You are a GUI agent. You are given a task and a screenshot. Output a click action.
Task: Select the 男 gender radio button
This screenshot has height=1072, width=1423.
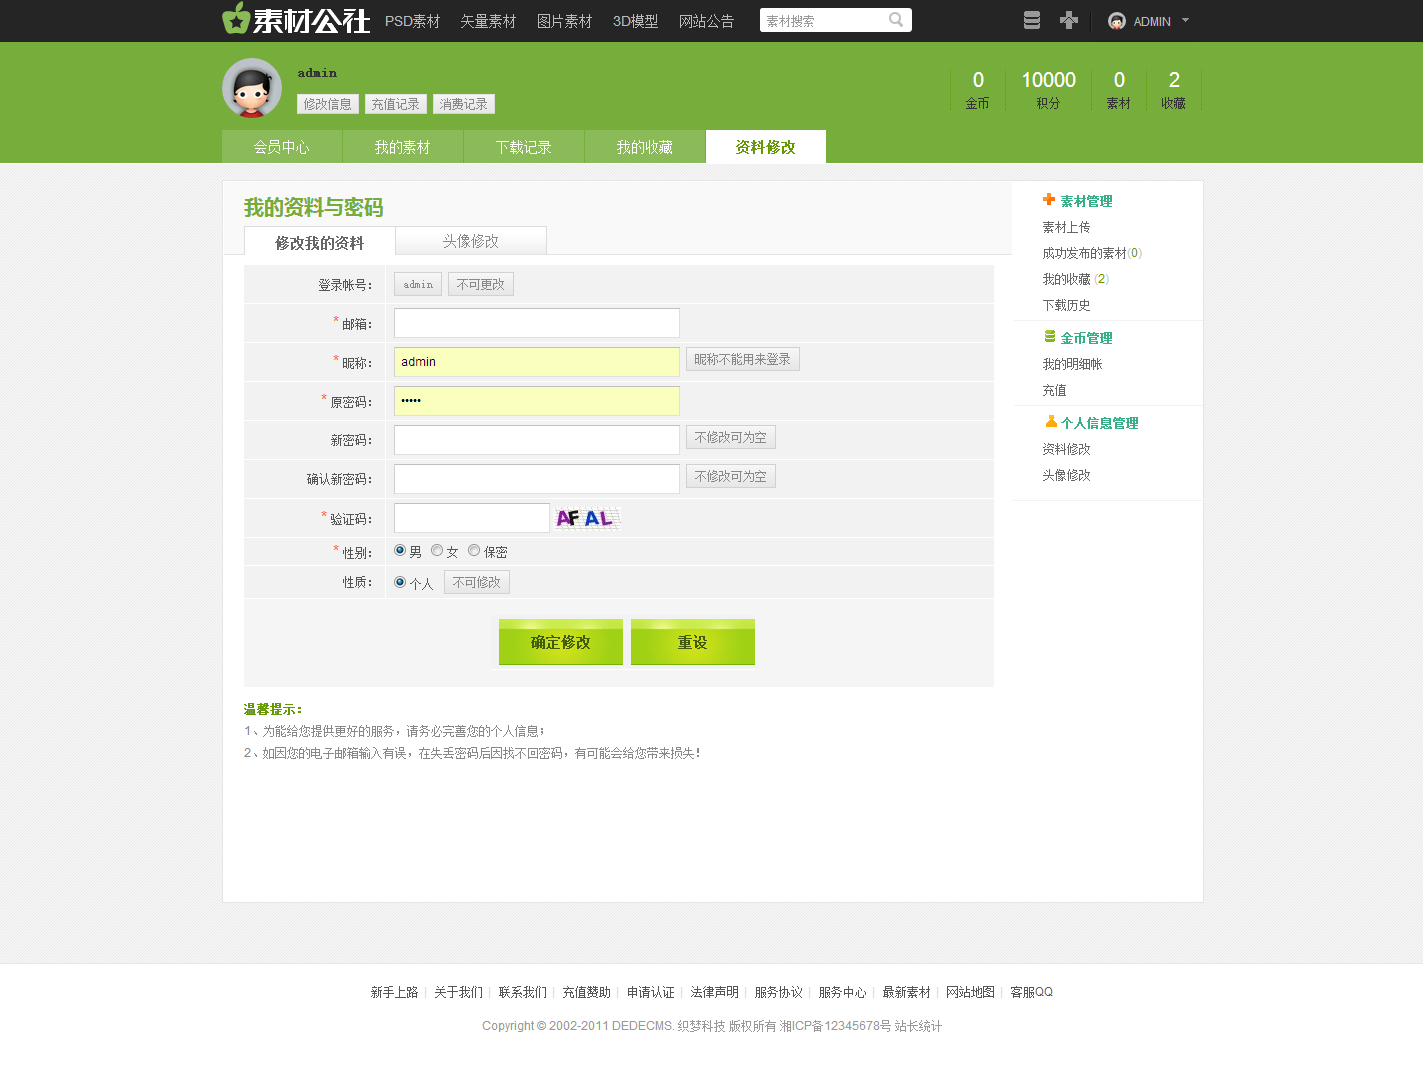point(400,551)
